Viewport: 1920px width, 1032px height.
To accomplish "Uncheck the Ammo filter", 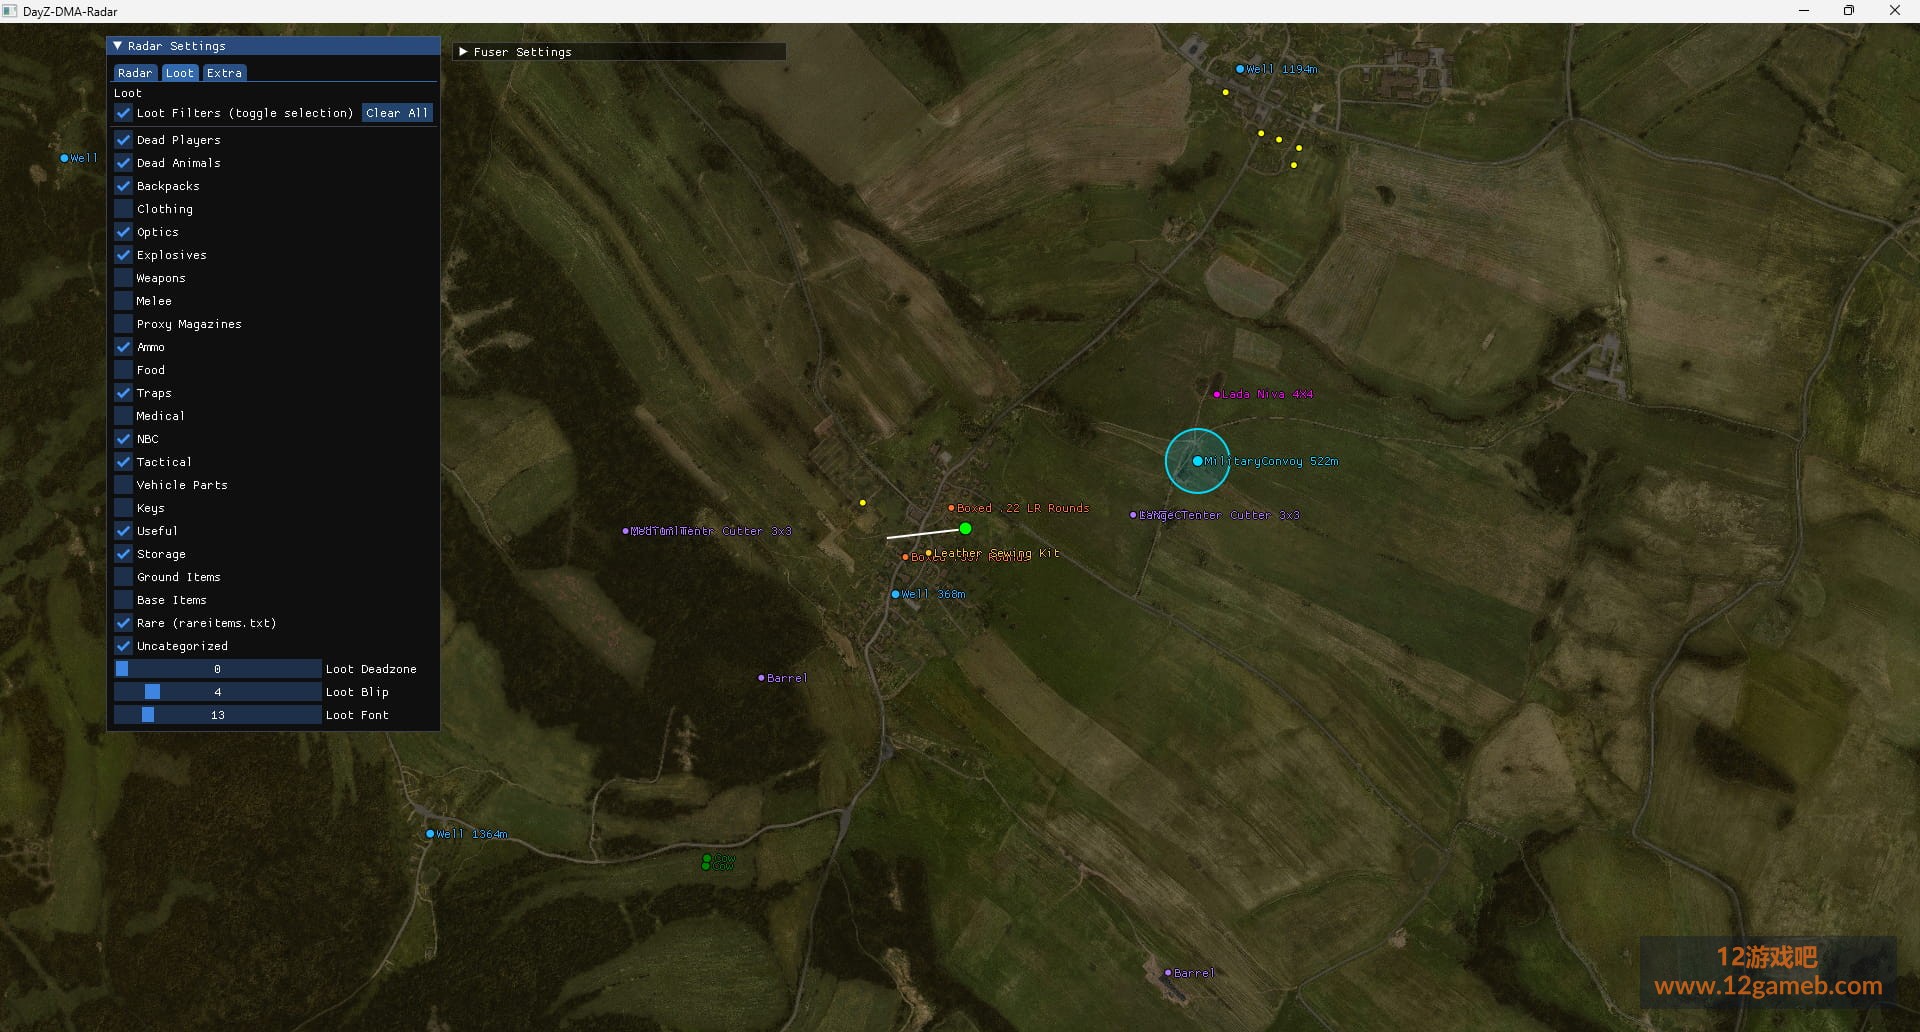I will 123,347.
